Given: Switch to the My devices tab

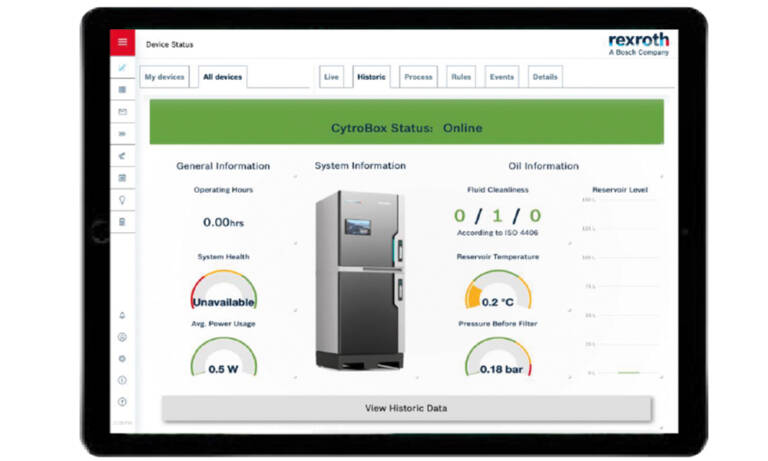Looking at the screenshot, I should point(165,77).
